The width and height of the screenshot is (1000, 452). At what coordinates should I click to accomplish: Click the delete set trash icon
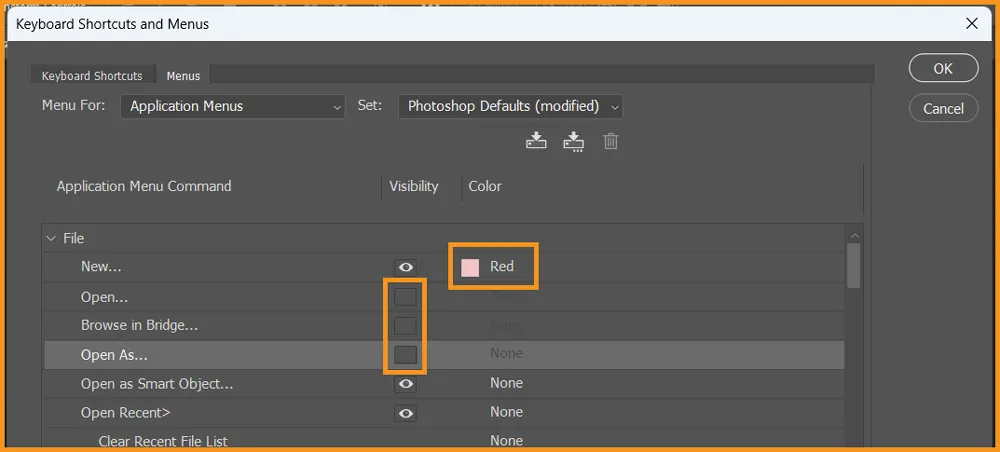click(x=611, y=141)
